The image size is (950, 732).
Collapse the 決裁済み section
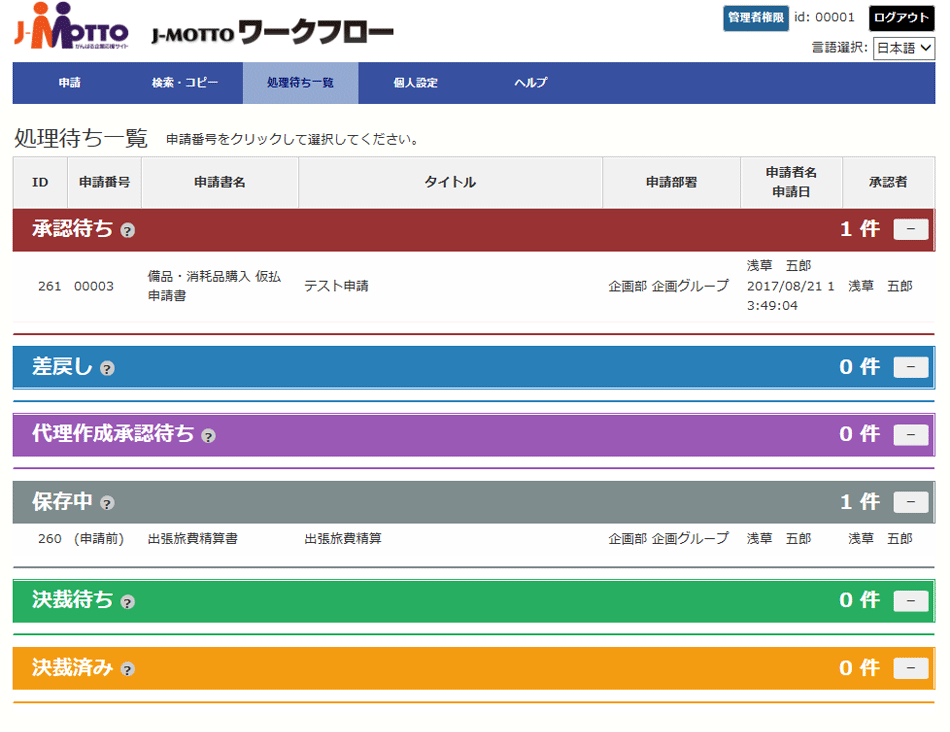910,668
